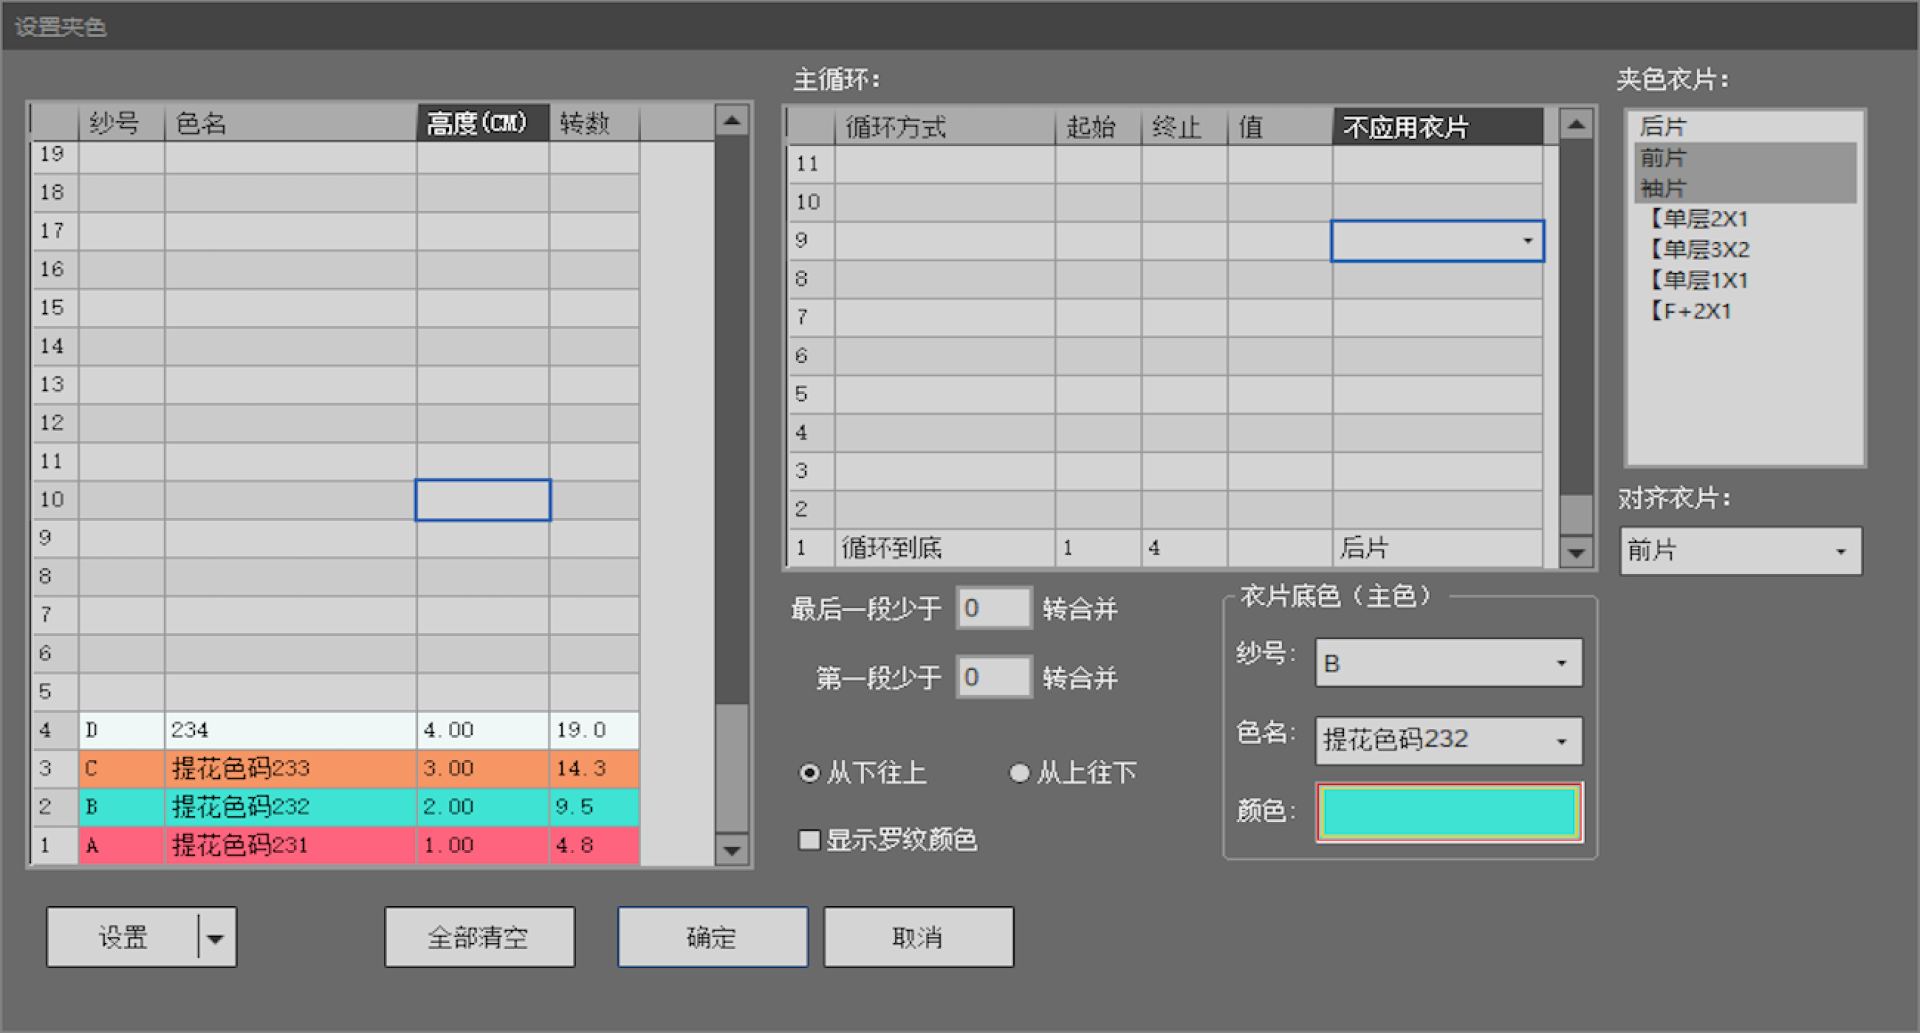Viewport: 1920px width, 1033px height.
Task: Click the cyan 颜色 swatch
Action: point(1448,812)
